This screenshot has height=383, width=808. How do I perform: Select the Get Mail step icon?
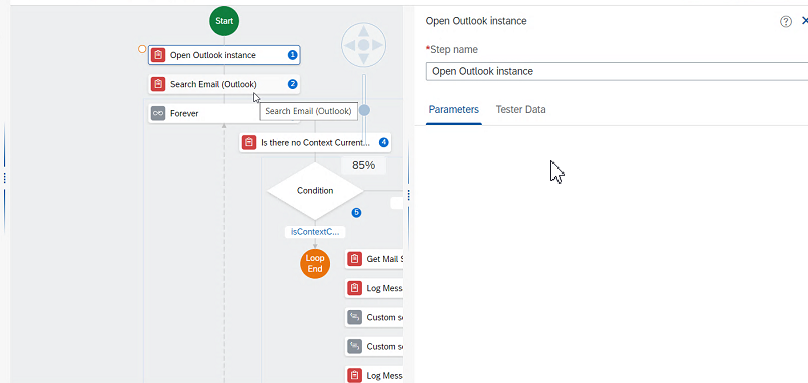[x=355, y=259]
